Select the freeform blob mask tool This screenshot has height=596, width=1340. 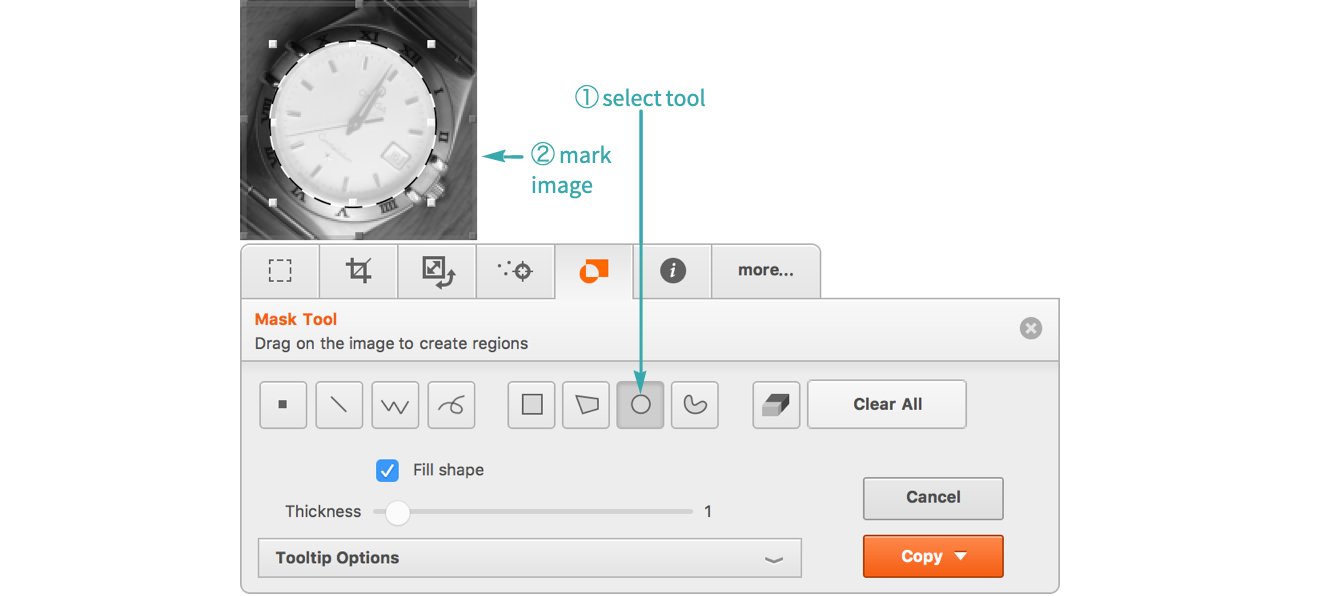click(x=695, y=405)
